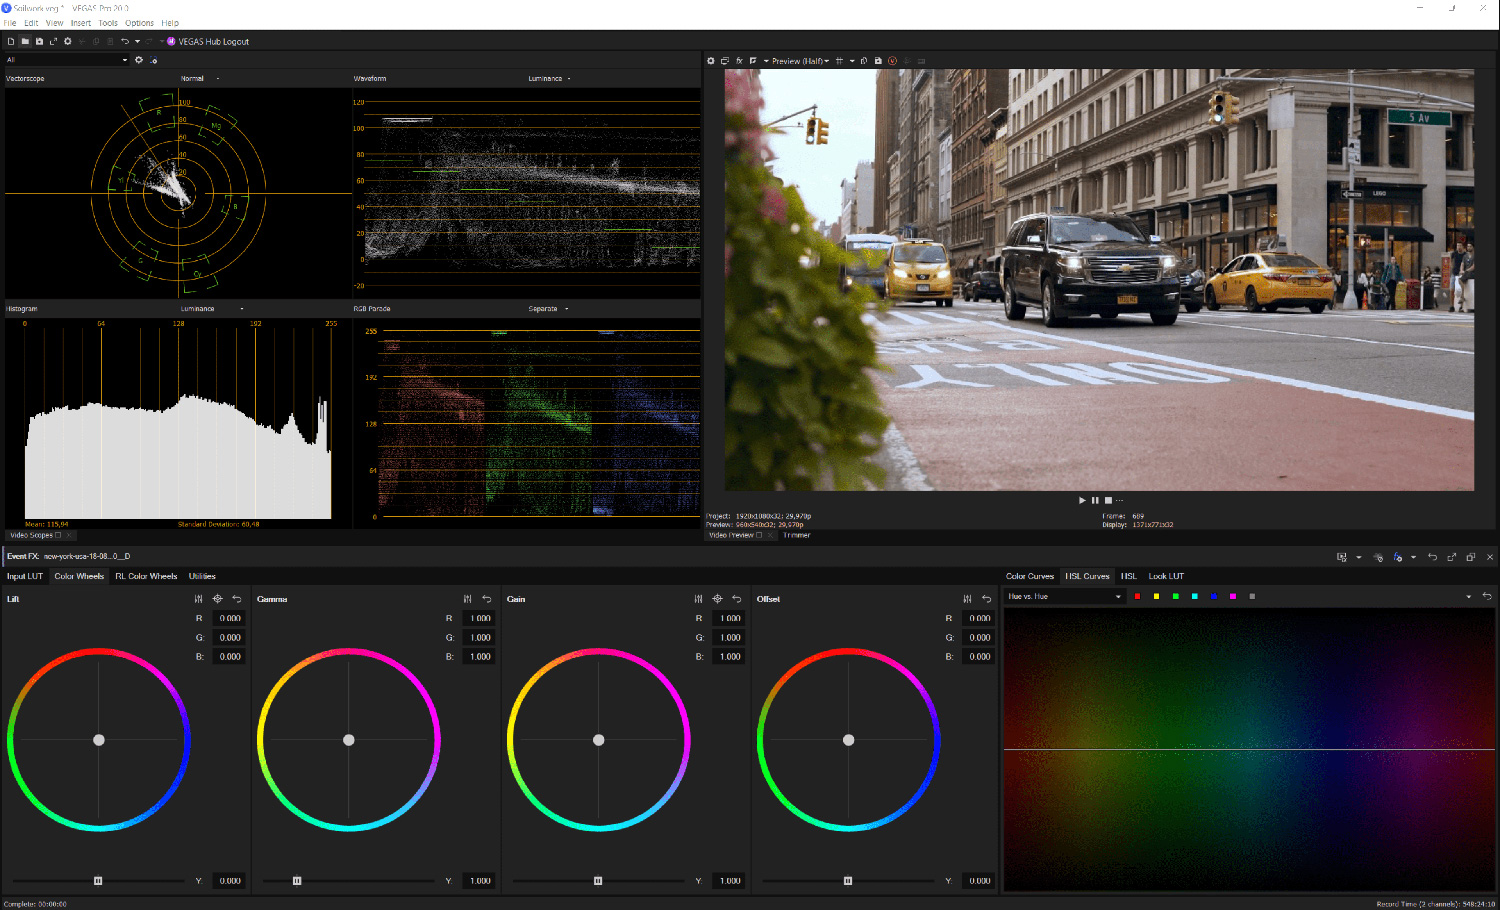1500x910 pixels.
Task: Switch to Look LUT tab
Action: pos(1166,576)
